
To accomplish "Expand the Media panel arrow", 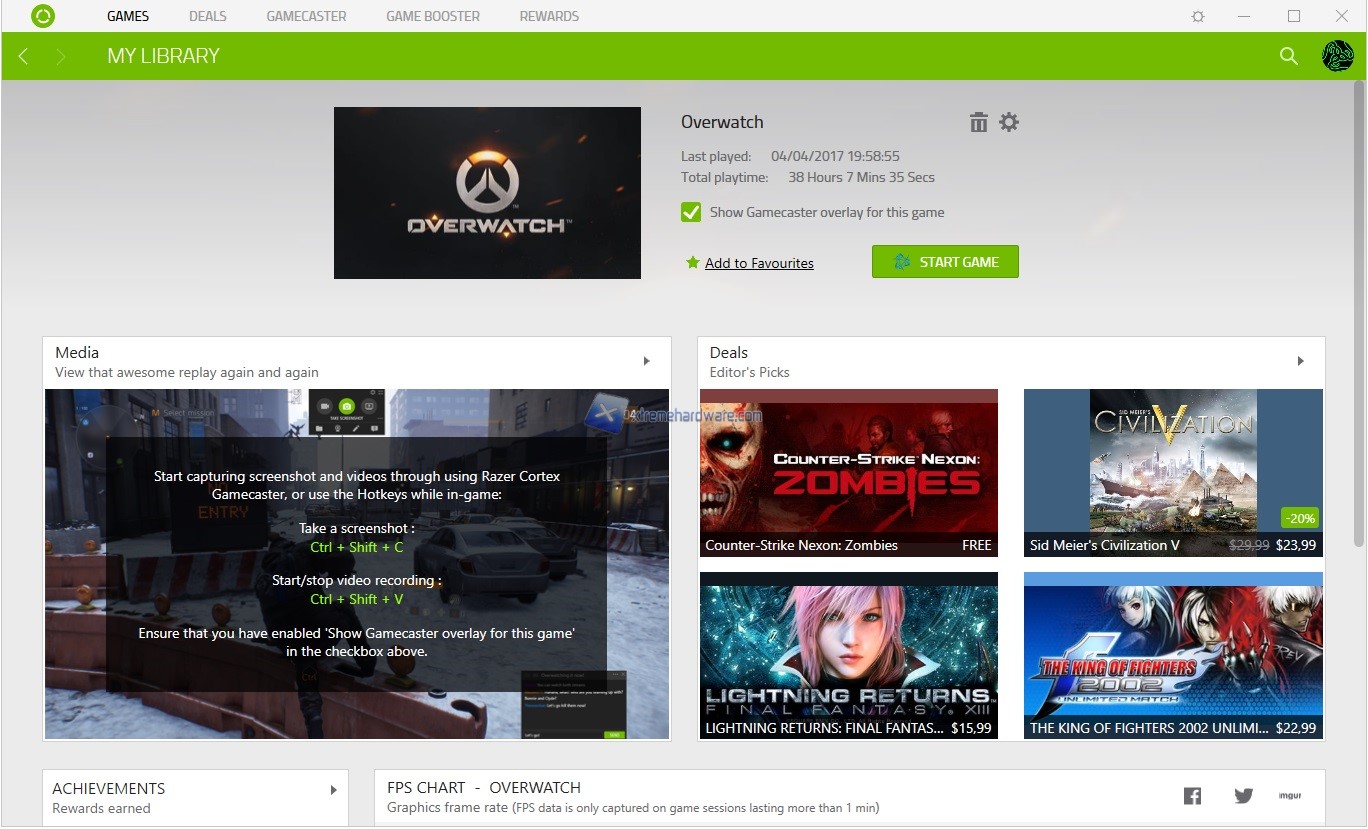I will coord(647,361).
